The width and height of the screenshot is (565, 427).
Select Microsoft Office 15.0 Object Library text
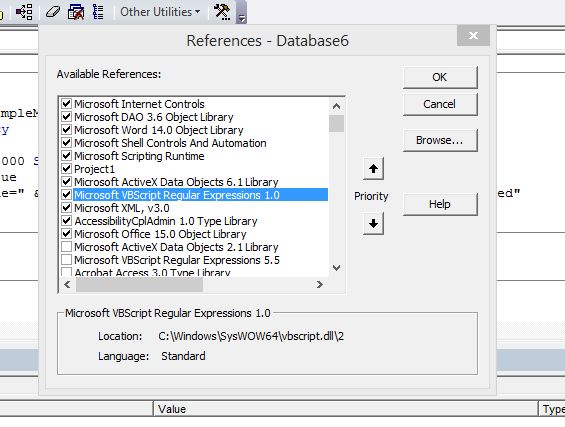pyautogui.click(x=160, y=234)
